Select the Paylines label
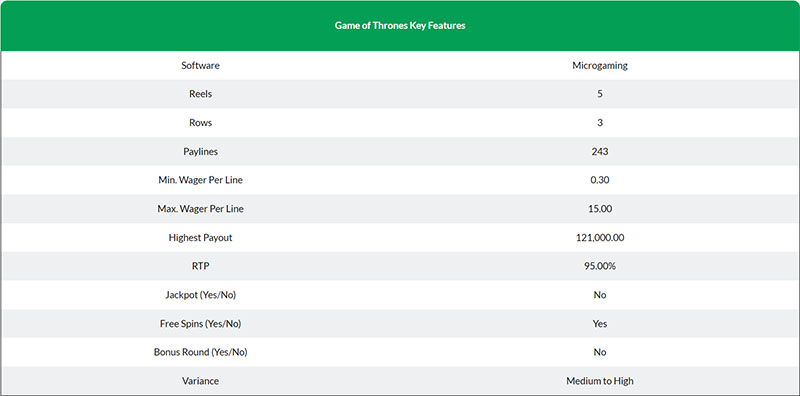Image resolution: width=800 pixels, height=396 pixels. [201, 152]
